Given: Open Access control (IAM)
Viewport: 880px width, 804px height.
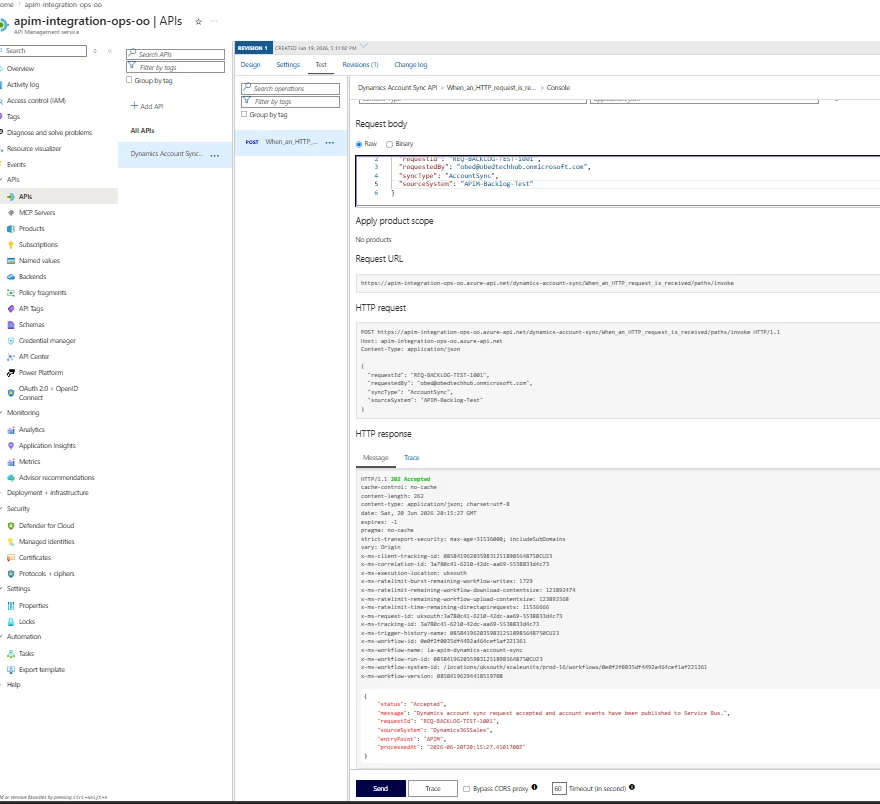Looking at the screenshot, I should pos(36,100).
